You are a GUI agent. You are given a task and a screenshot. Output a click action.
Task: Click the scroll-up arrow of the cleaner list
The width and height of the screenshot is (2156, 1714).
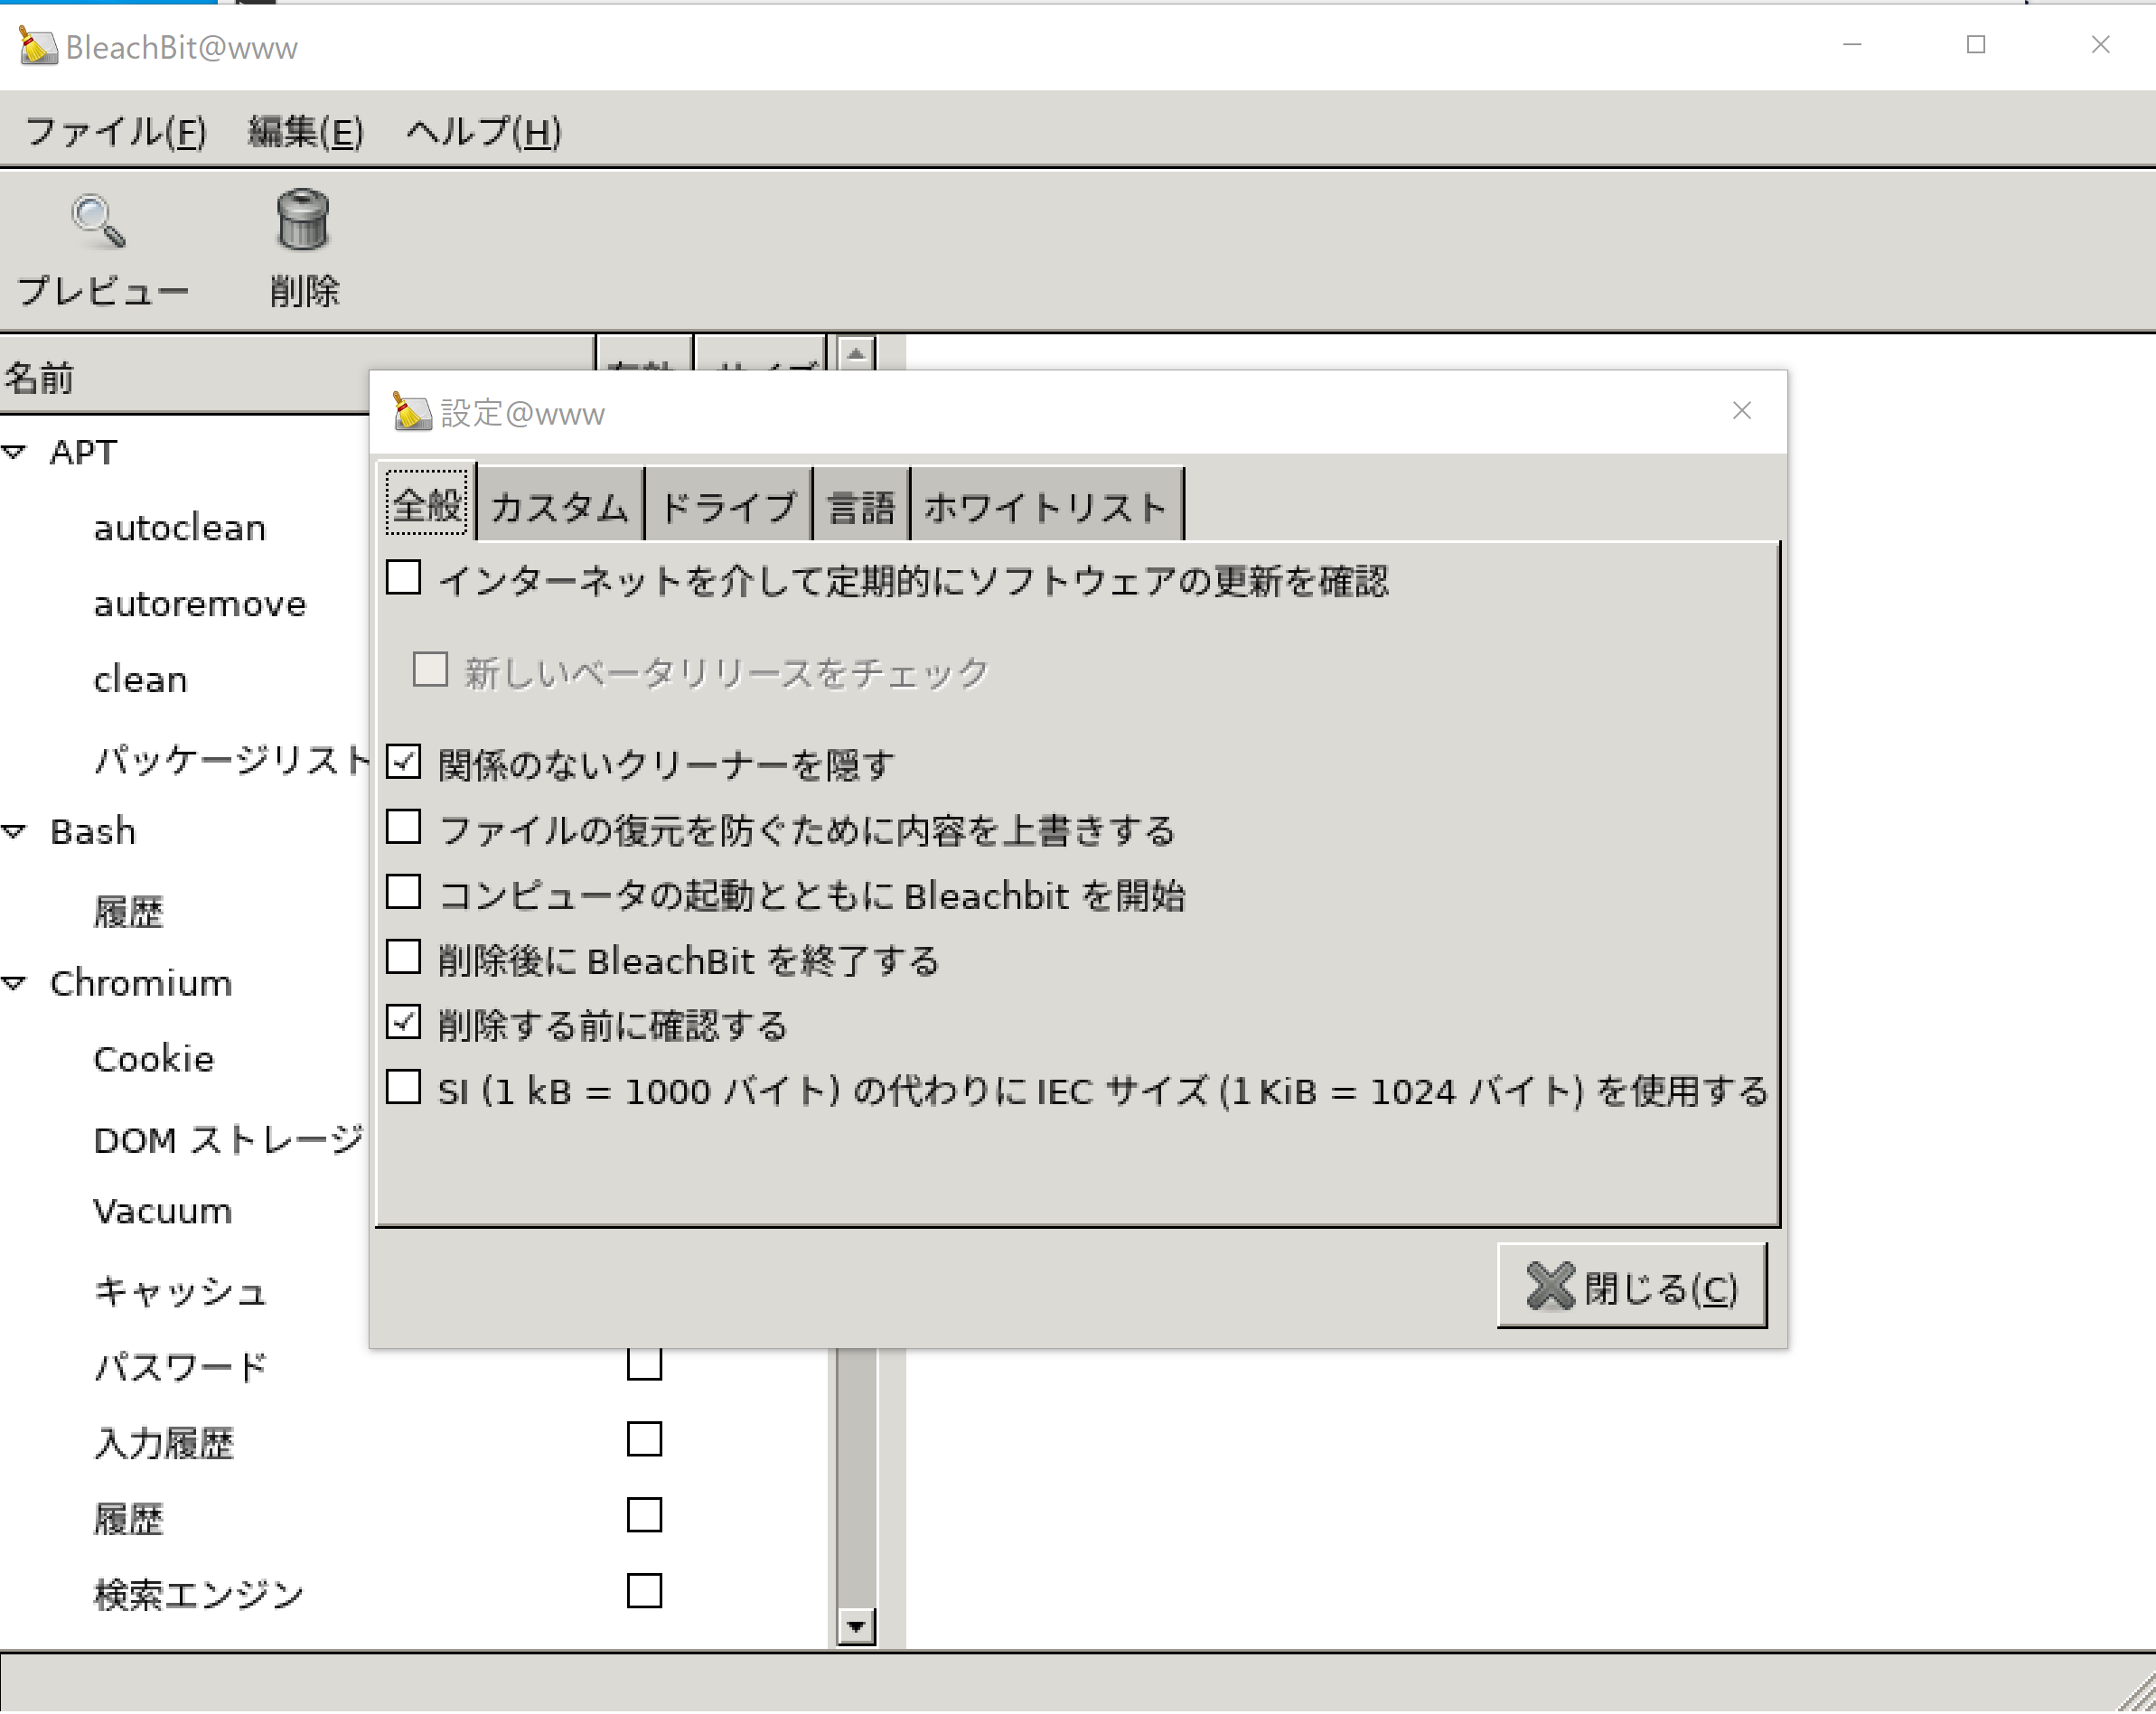[856, 353]
